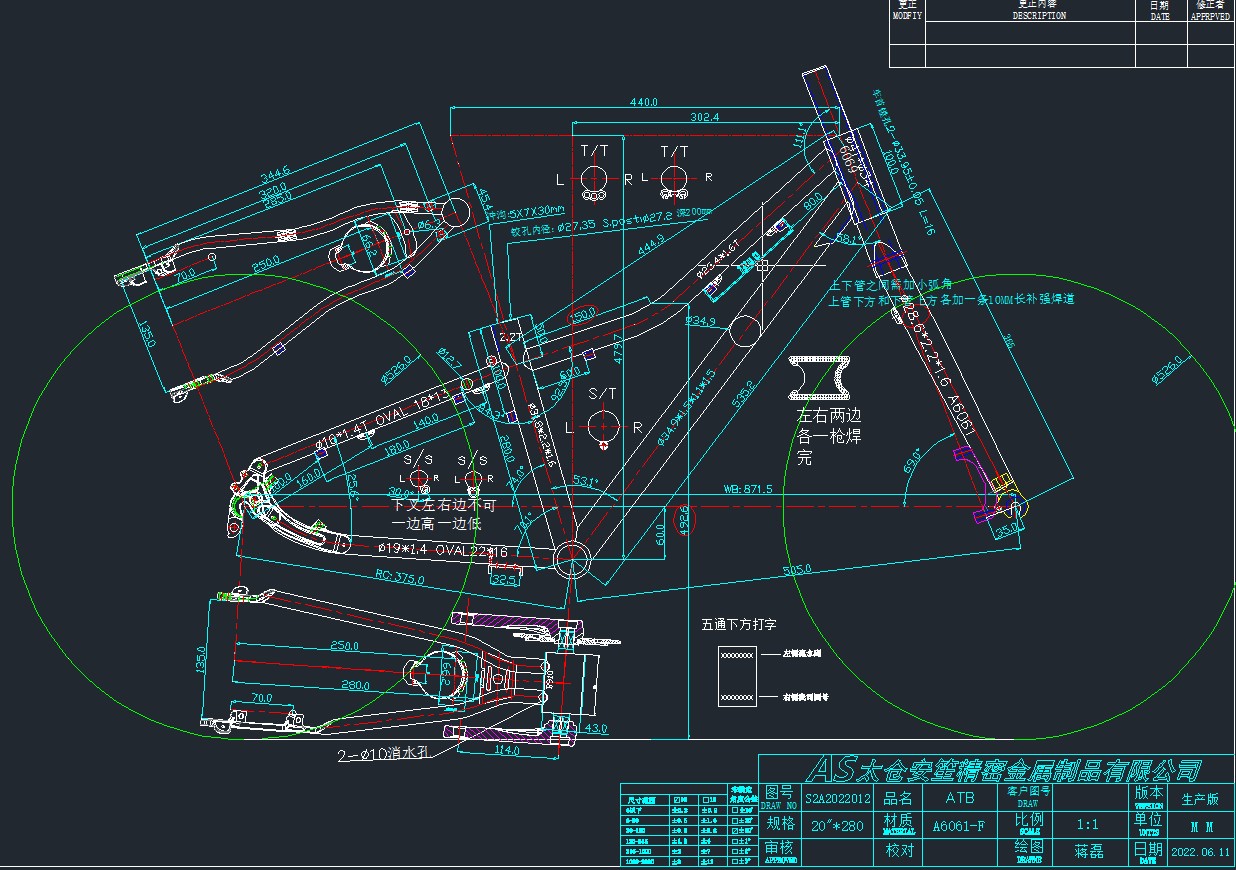Pick the left T/T section symbol
The height and width of the screenshot is (870, 1236).
pos(595,178)
